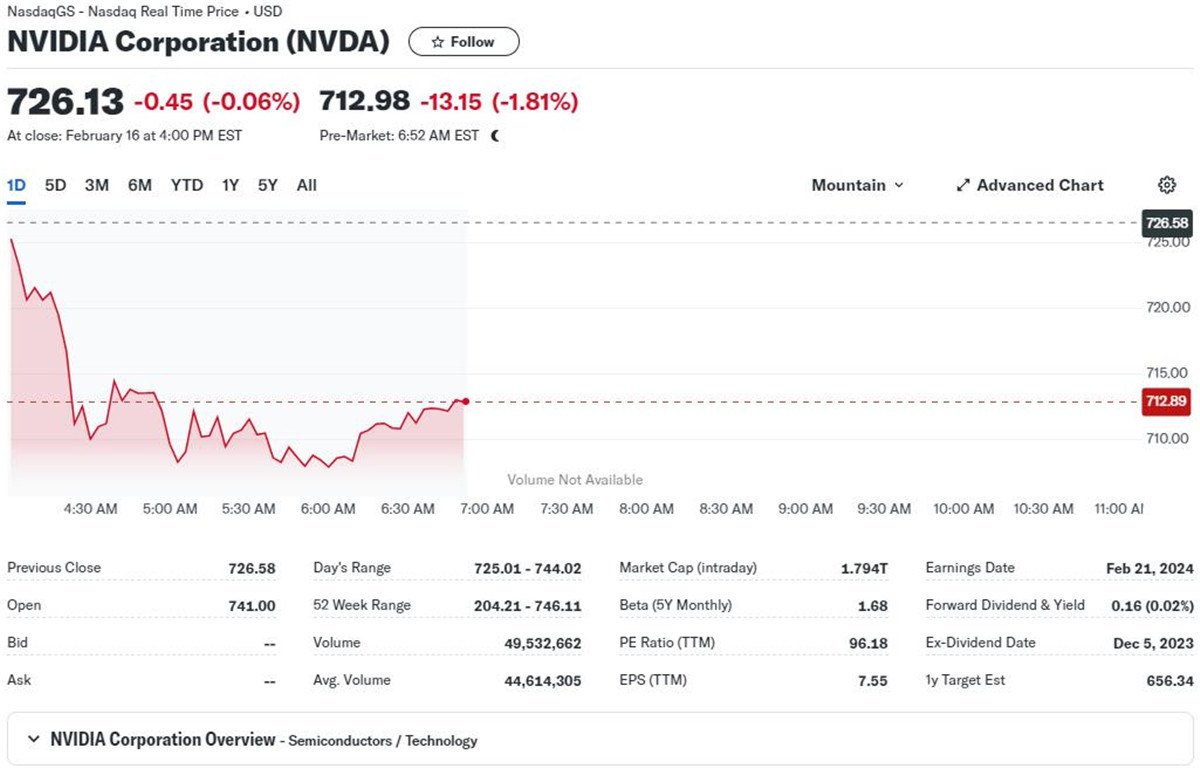Click the Follow star button

464,42
